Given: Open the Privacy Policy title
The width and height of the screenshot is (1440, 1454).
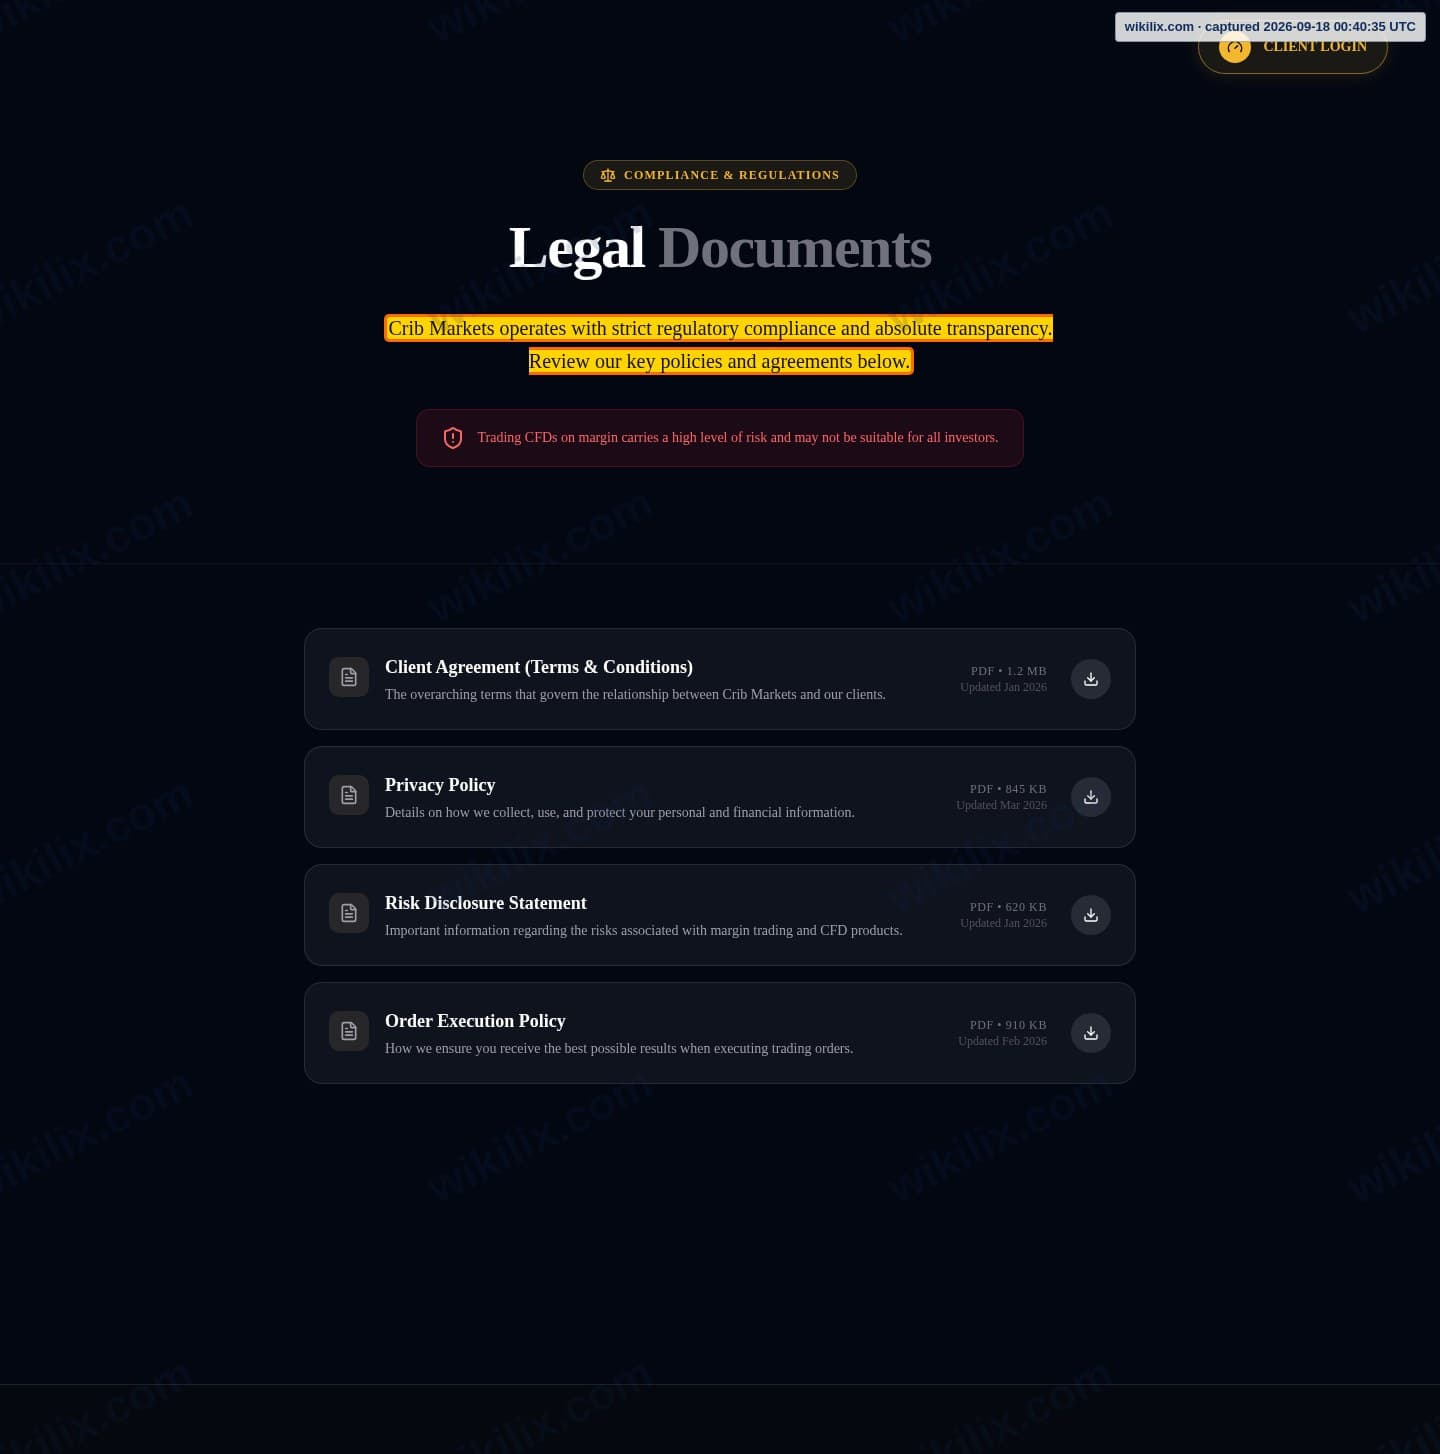Looking at the screenshot, I should [440, 785].
